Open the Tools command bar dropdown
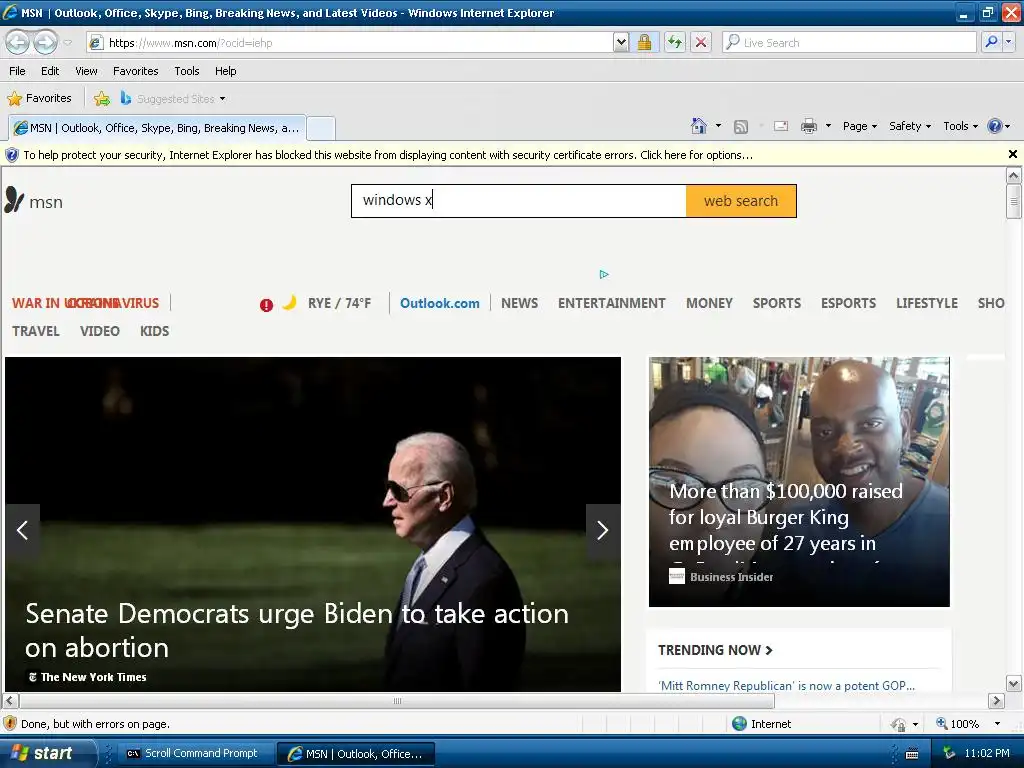Viewport: 1024px width, 768px height. pyautogui.click(x=961, y=126)
